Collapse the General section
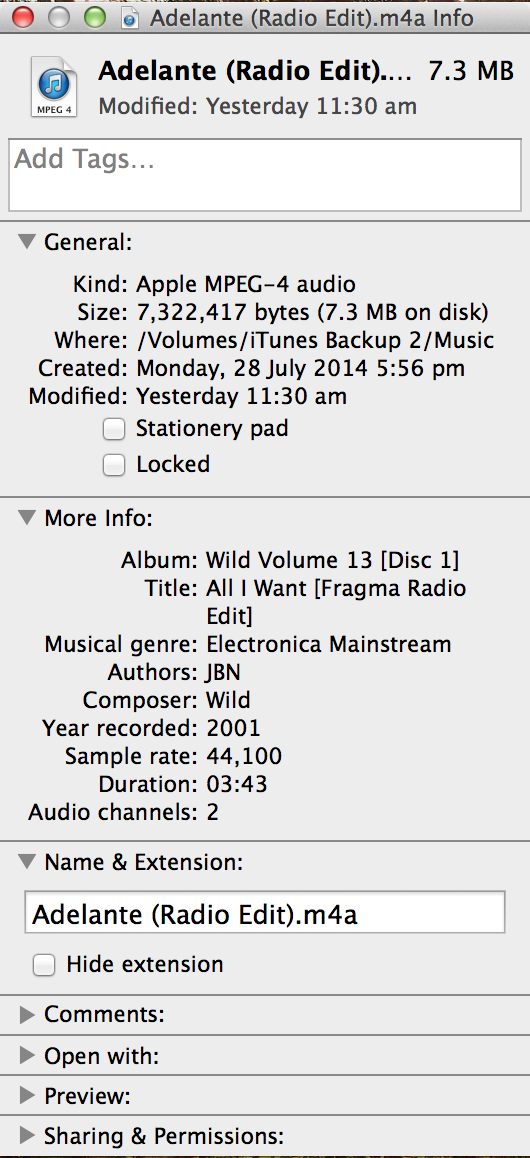Image resolution: width=530 pixels, height=1158 pixels. (x=27, y=241)
